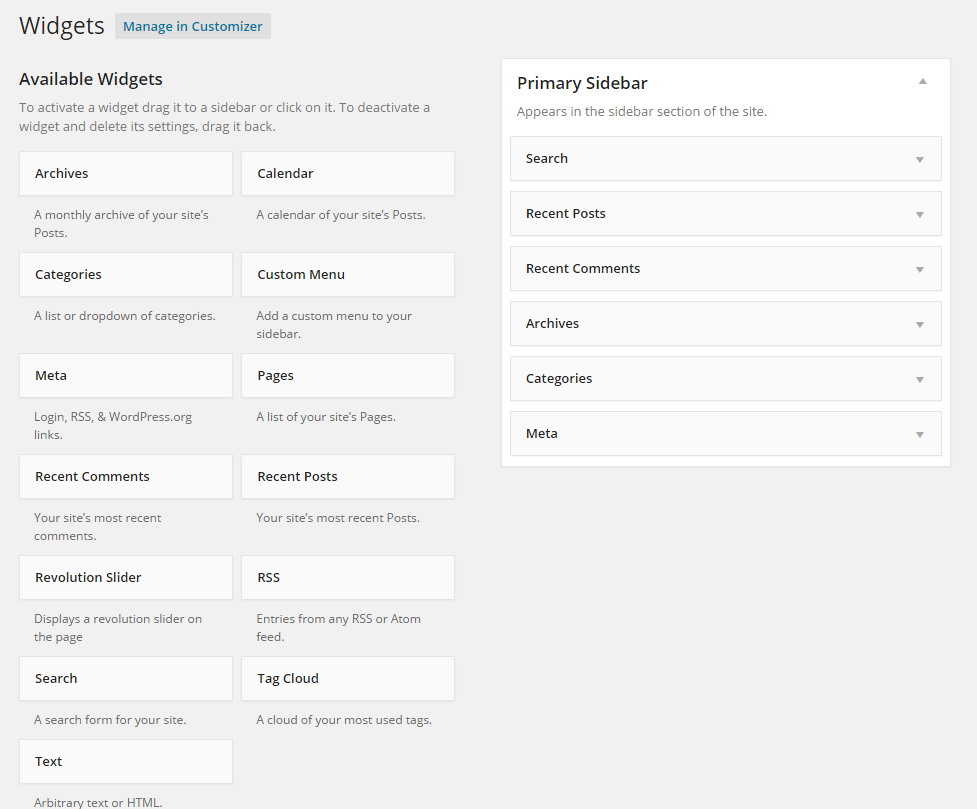Expand the Meta sidebar widget arrow
This screenshot has height=809, width=977.
(920, 434)
